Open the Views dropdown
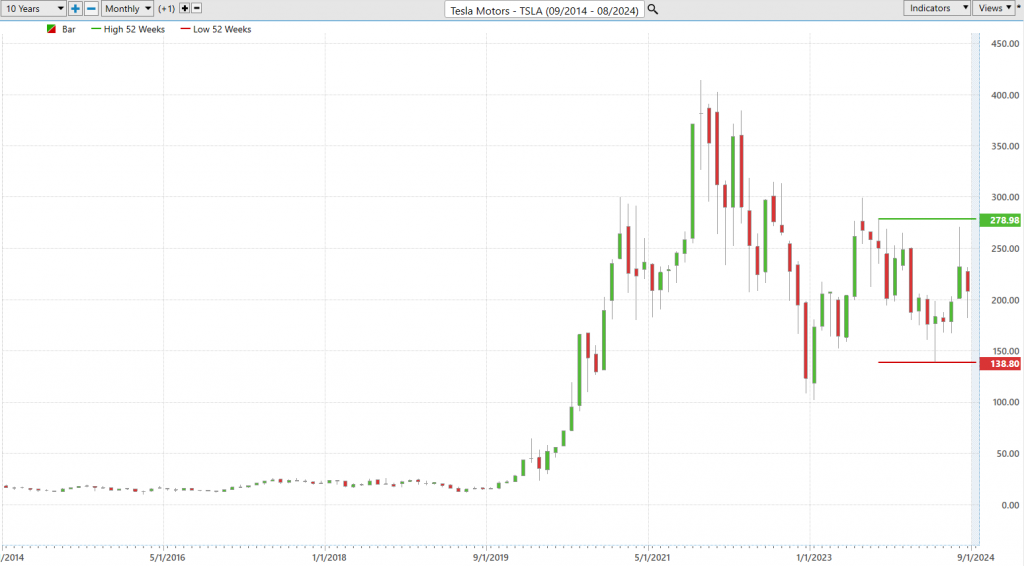This screenshot has height=566, width=1024. point(994,8)
